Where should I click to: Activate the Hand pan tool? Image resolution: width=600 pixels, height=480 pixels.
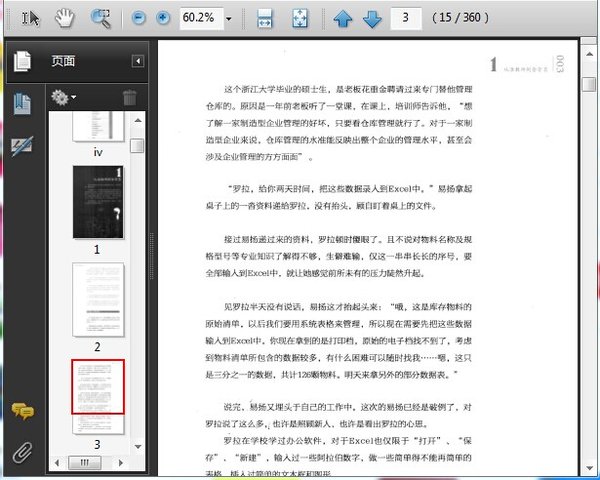65,18
